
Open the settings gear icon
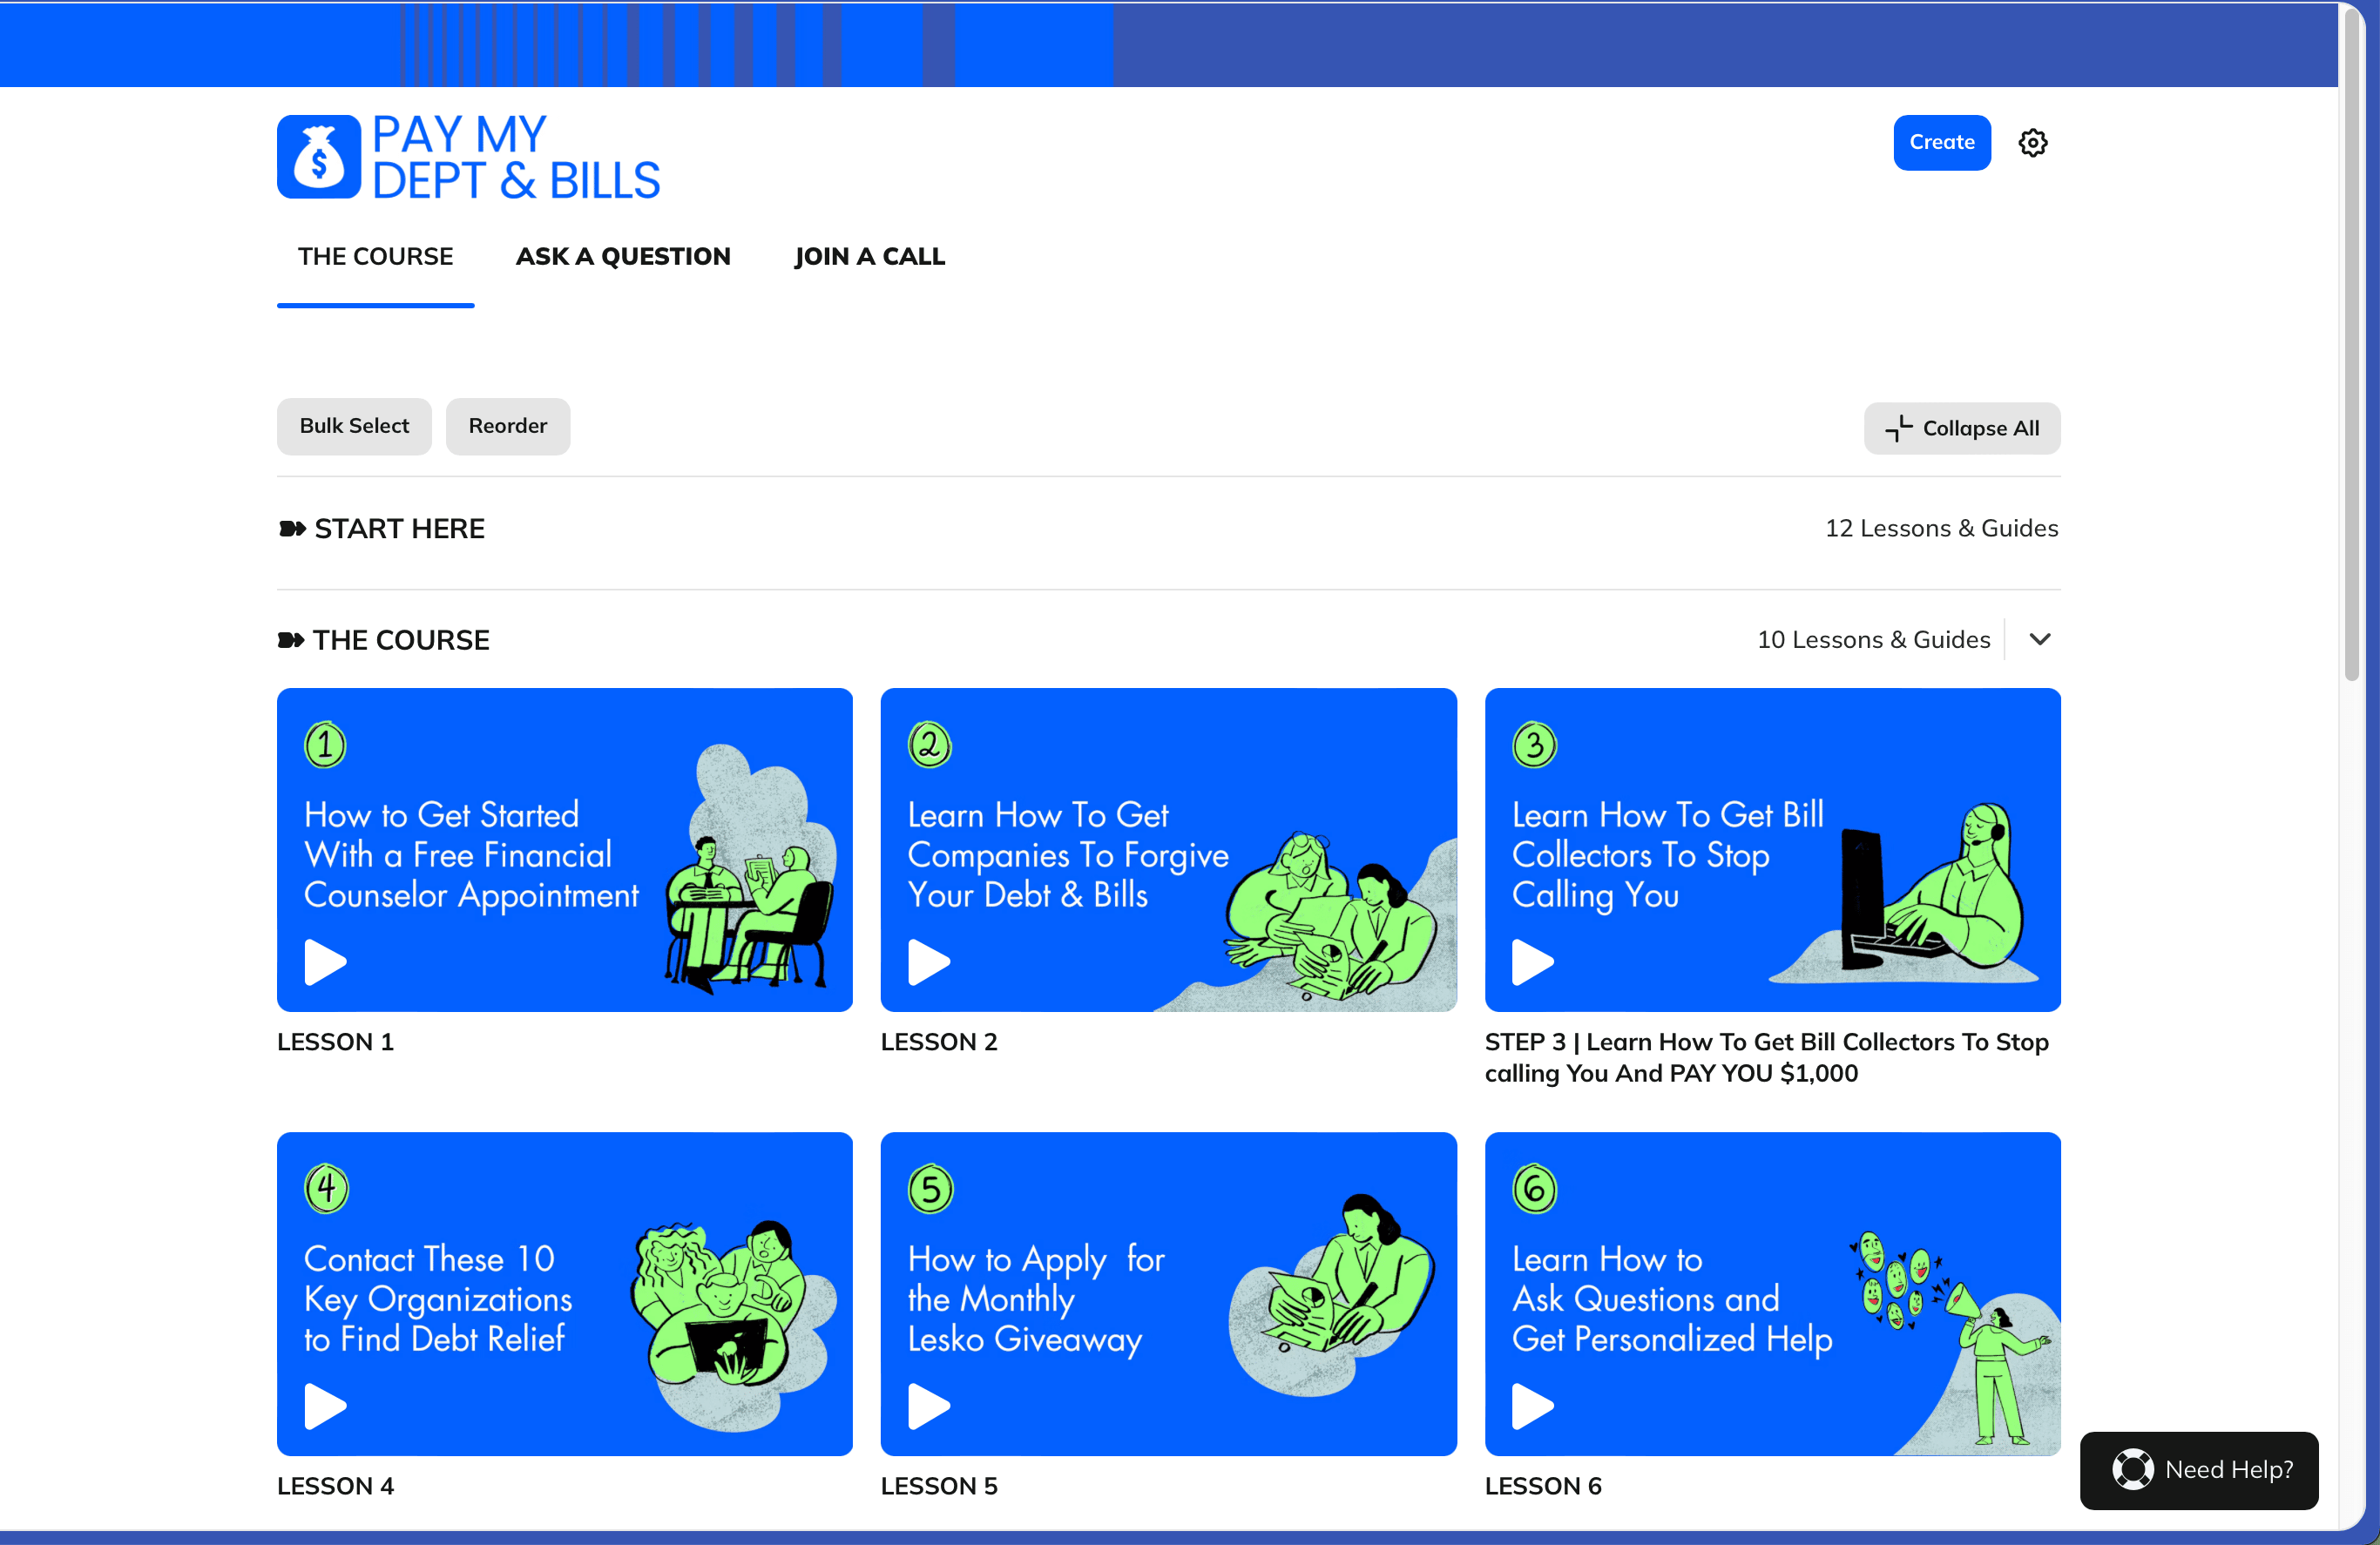point(2032,143)
